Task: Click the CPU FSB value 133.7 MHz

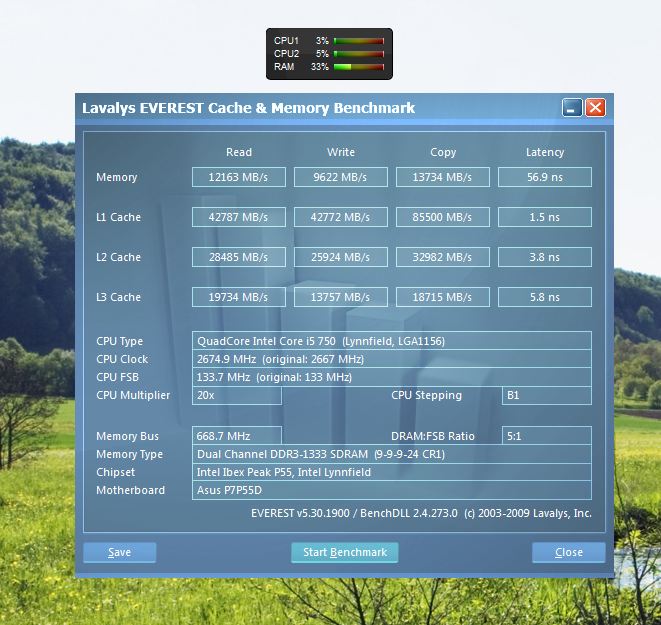Action: click(x=392, y=377)
